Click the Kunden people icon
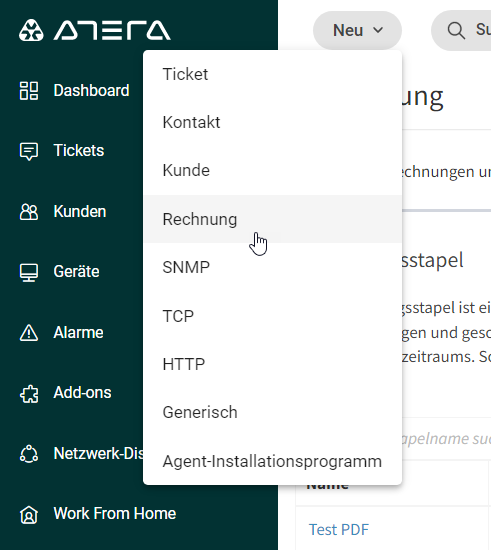This screenshot has width=491, height=550. (29, 212)
